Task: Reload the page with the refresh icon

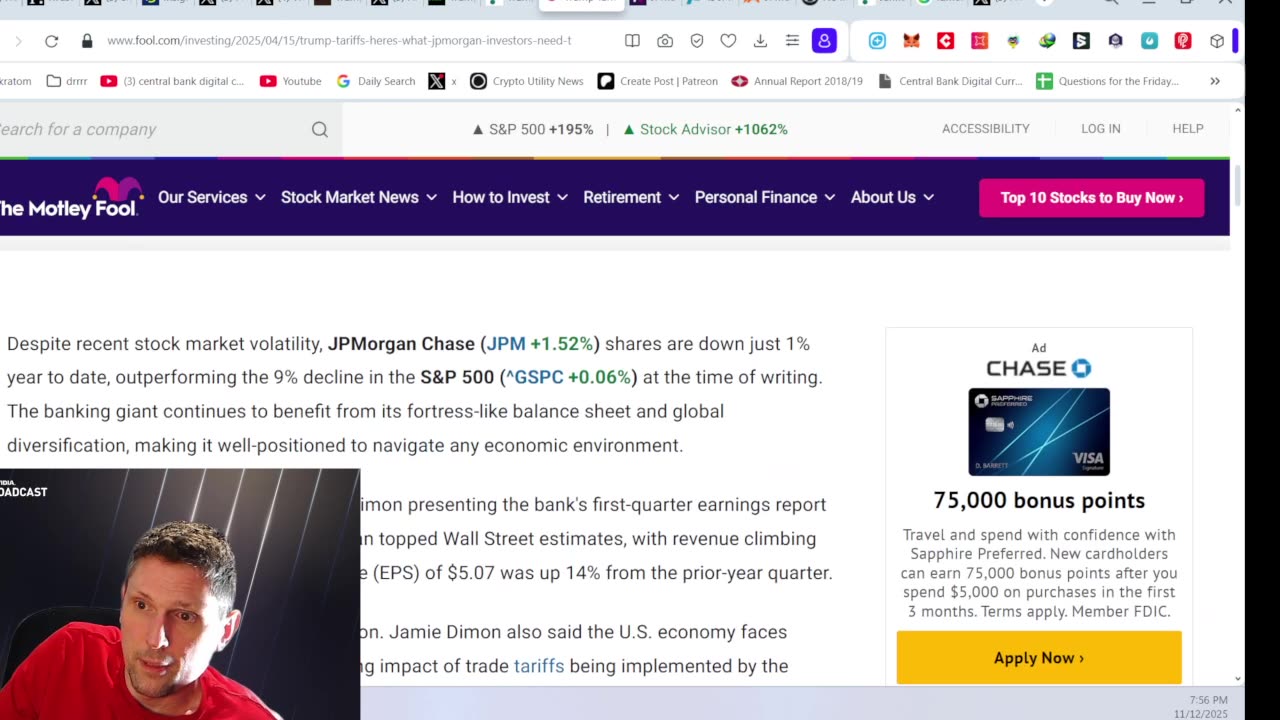Action: 51,41
